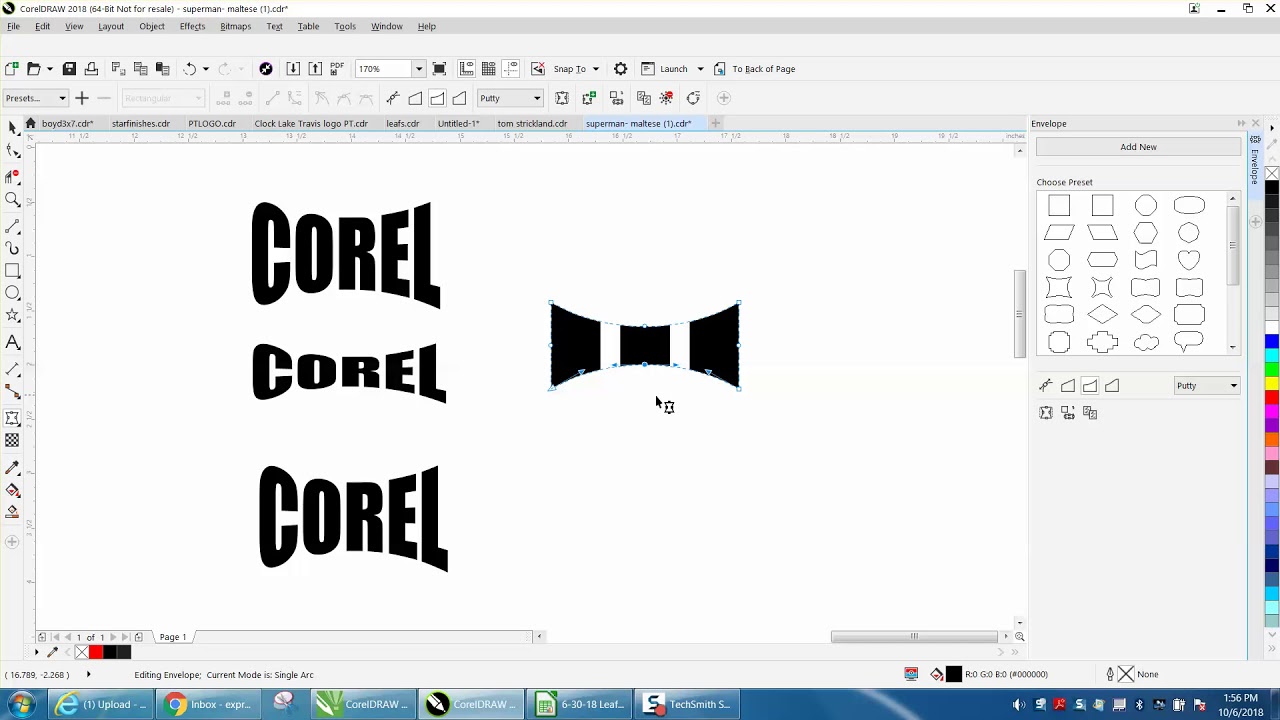Viewport: 1280px width, 720px height.
Task: Open the Presets dropdown in property bar
Action: [x=35, y=98]
